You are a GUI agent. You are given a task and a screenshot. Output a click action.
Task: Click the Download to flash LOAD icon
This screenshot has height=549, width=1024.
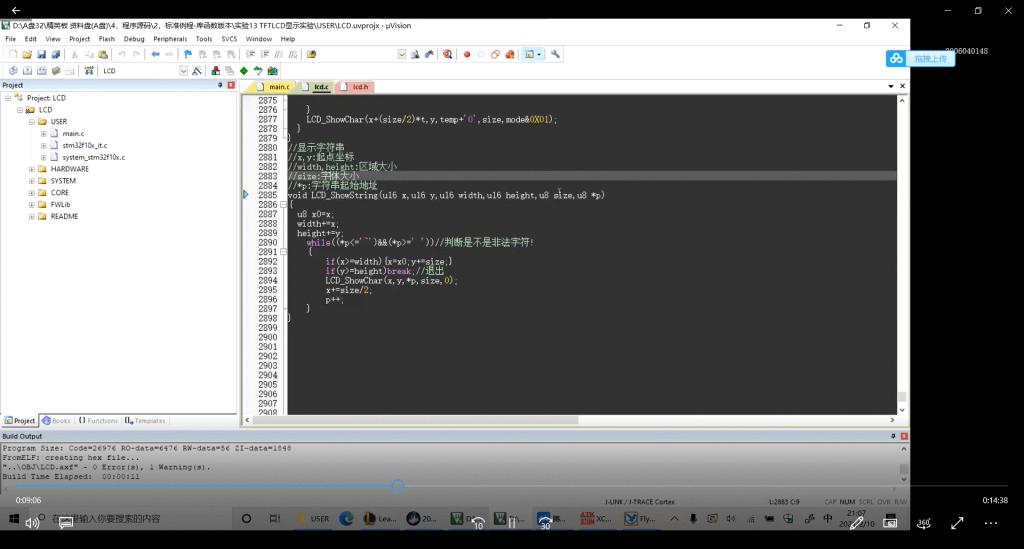click(86, 71)
